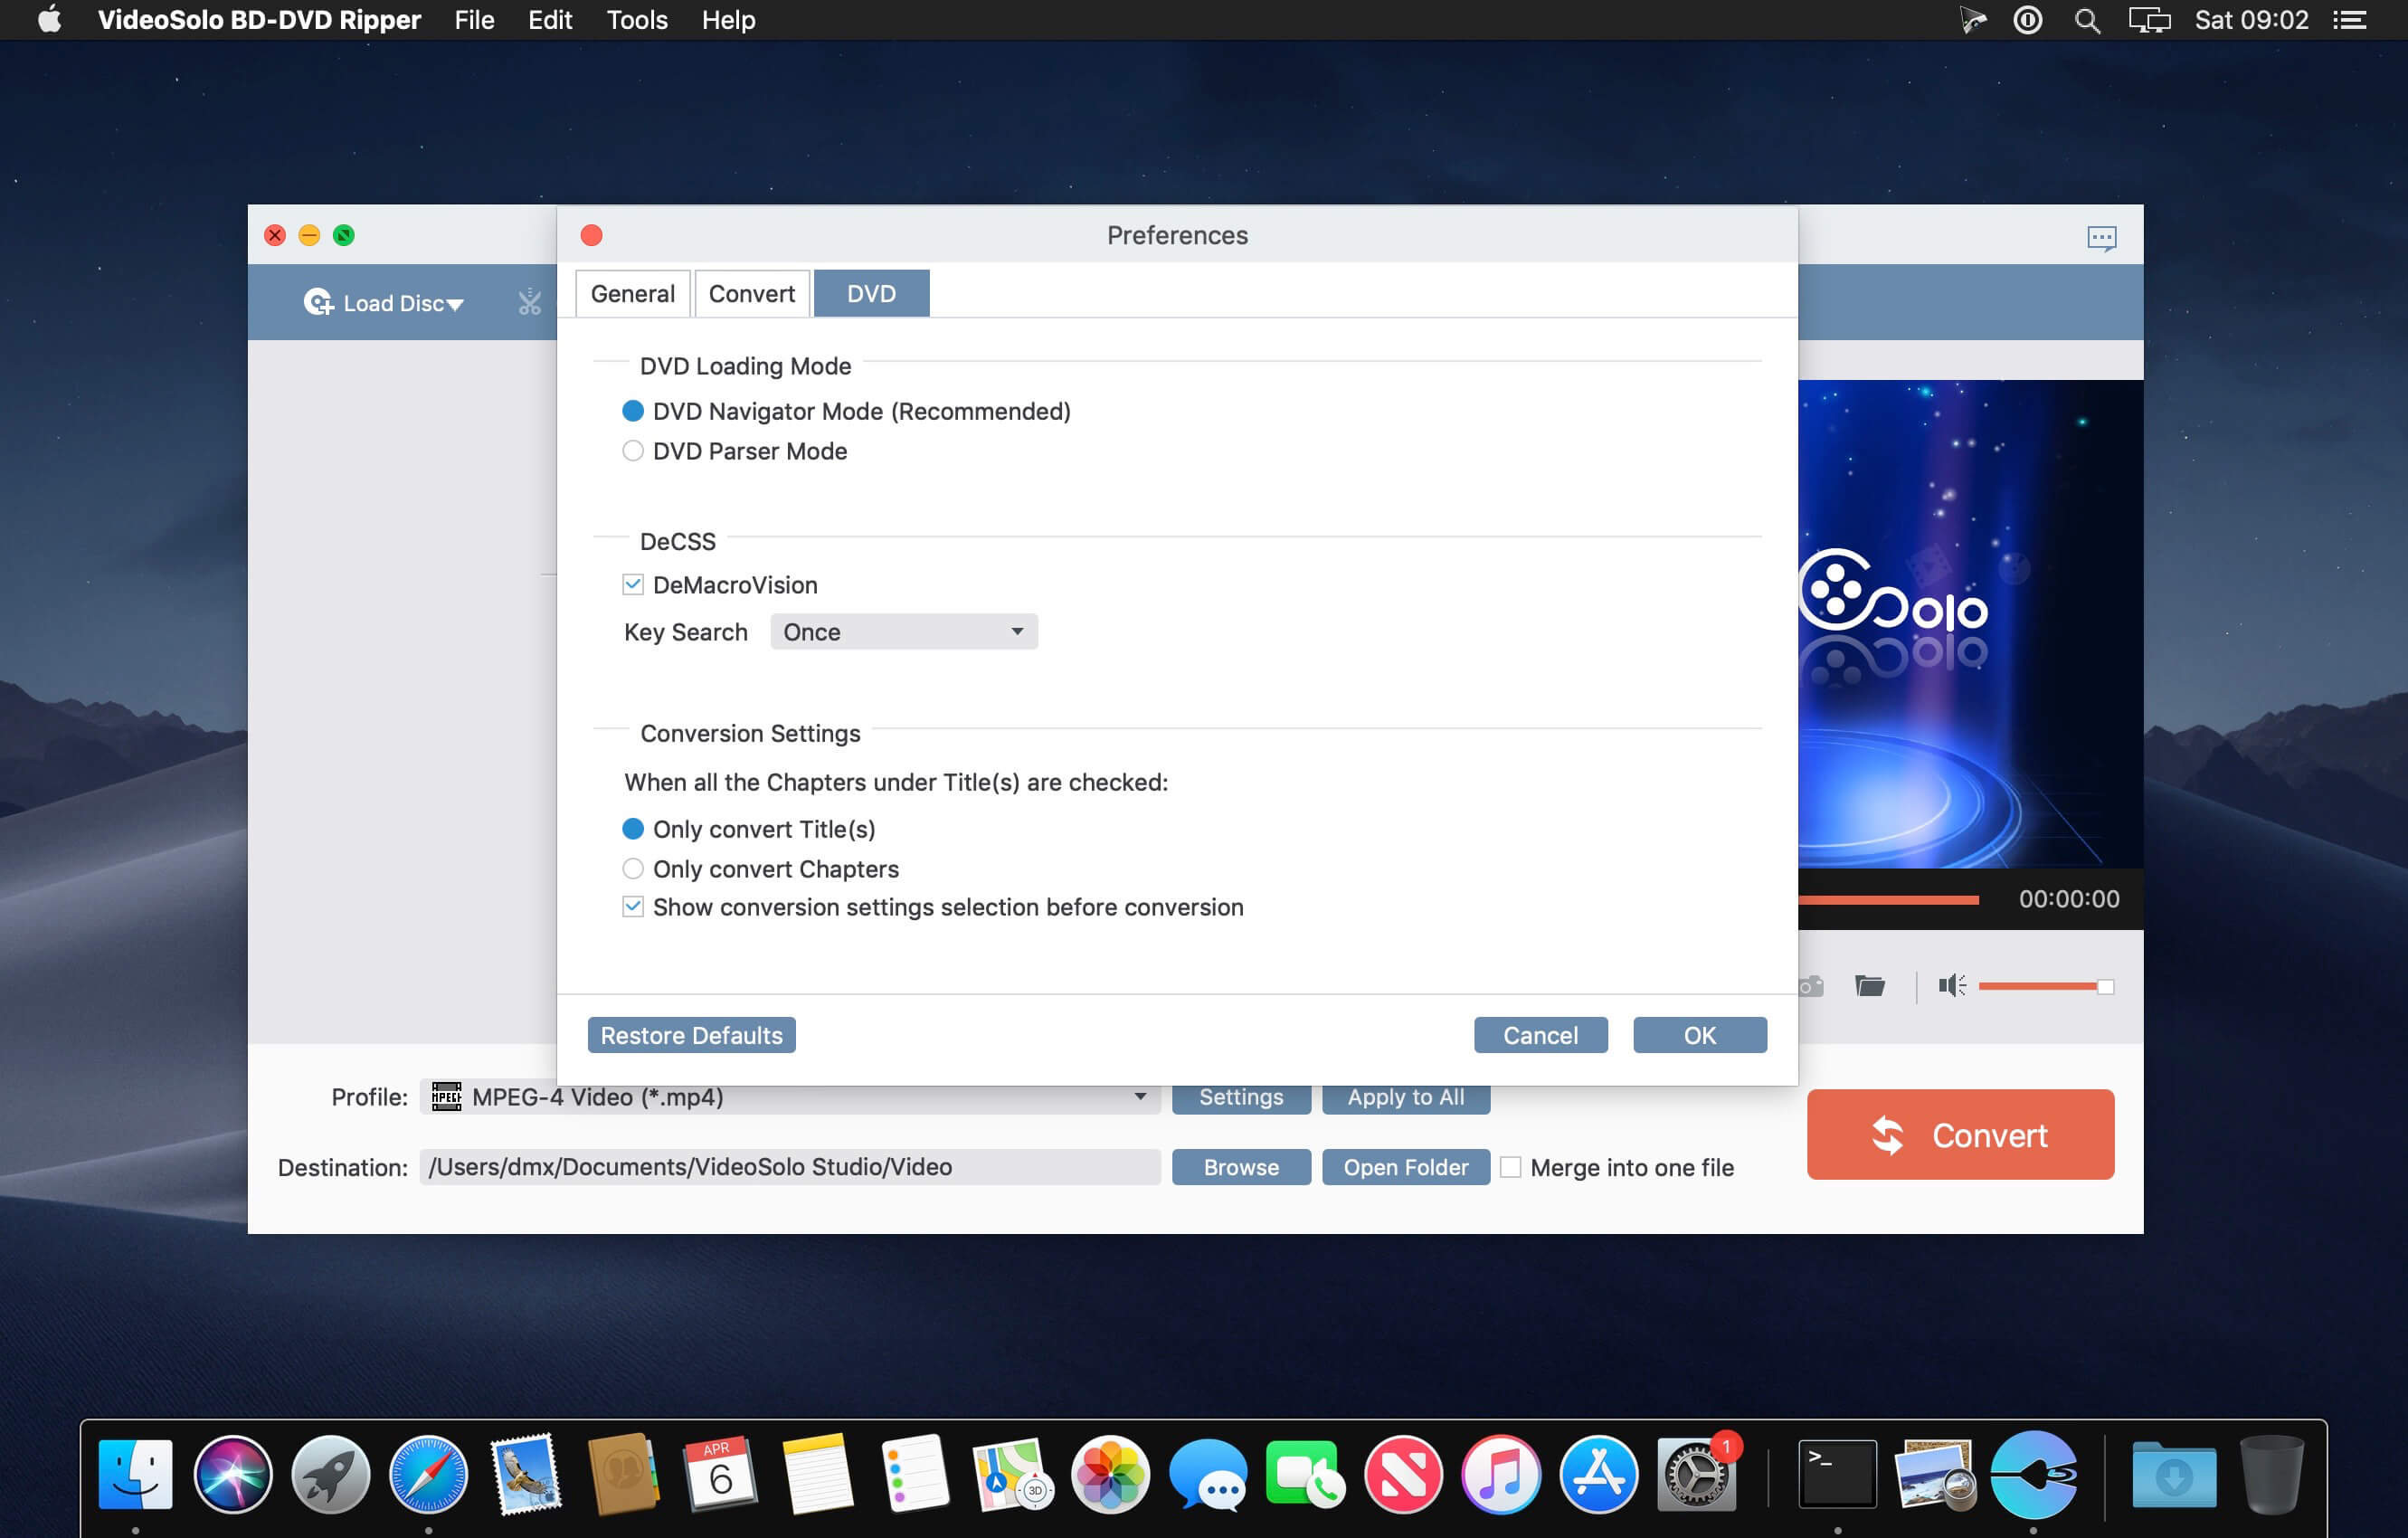Open Safari from the Dock

tap(428, 1473)
